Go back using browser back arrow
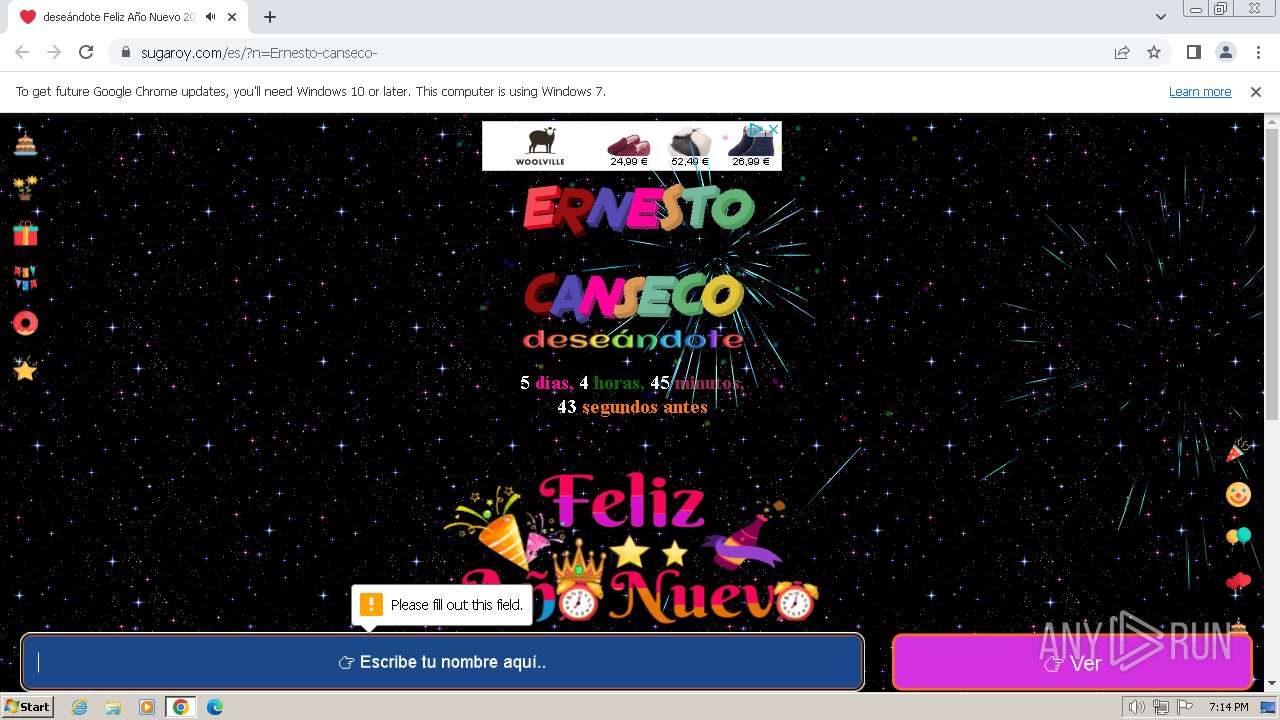The width and height of the screenshot is (1280, 720). 22,53
